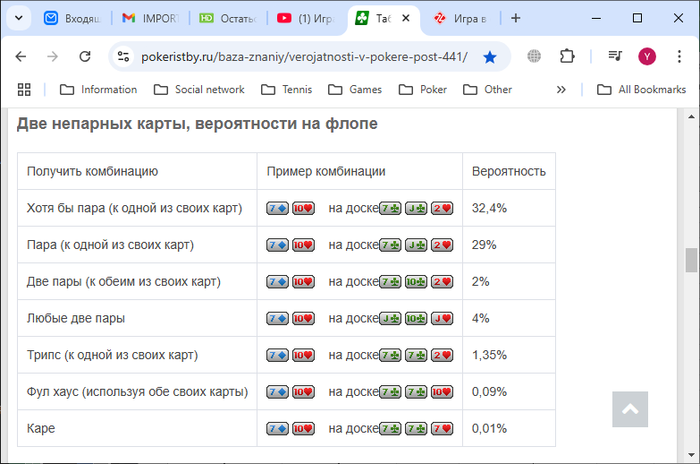Open the media control playlist icon
This screenshot has width=700, height=464.
pyautogui.click(x=615, y=56)
